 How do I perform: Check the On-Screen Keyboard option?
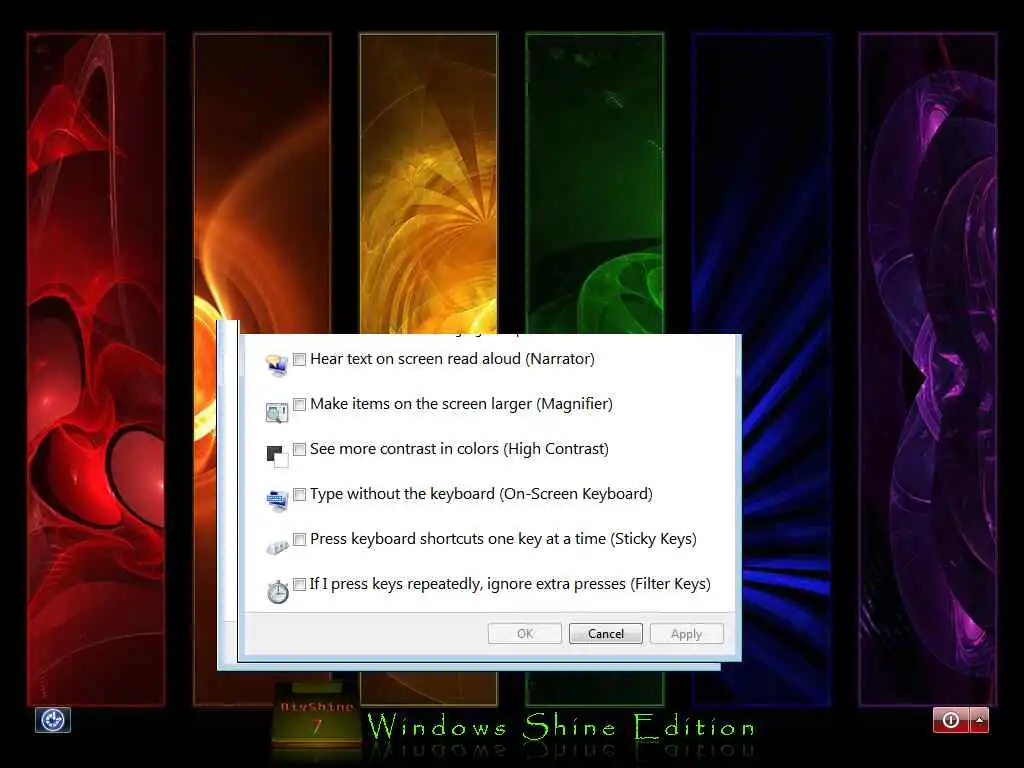pyautogui.click(x=299, y=494)
